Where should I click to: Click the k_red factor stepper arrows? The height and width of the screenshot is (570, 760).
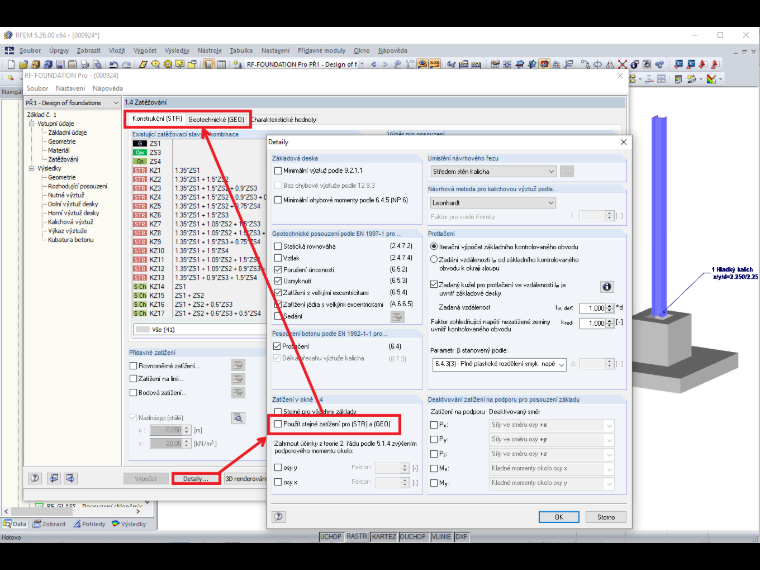(609, 323)
